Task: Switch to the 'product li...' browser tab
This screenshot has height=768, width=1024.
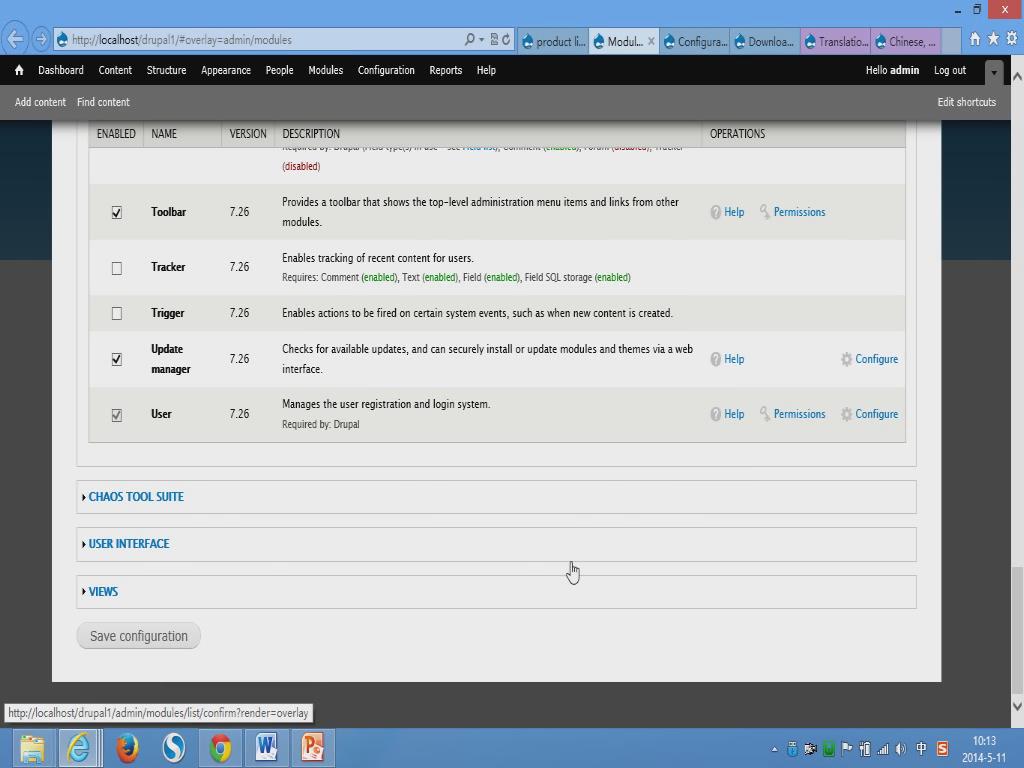Action: [x=553, y=42]
